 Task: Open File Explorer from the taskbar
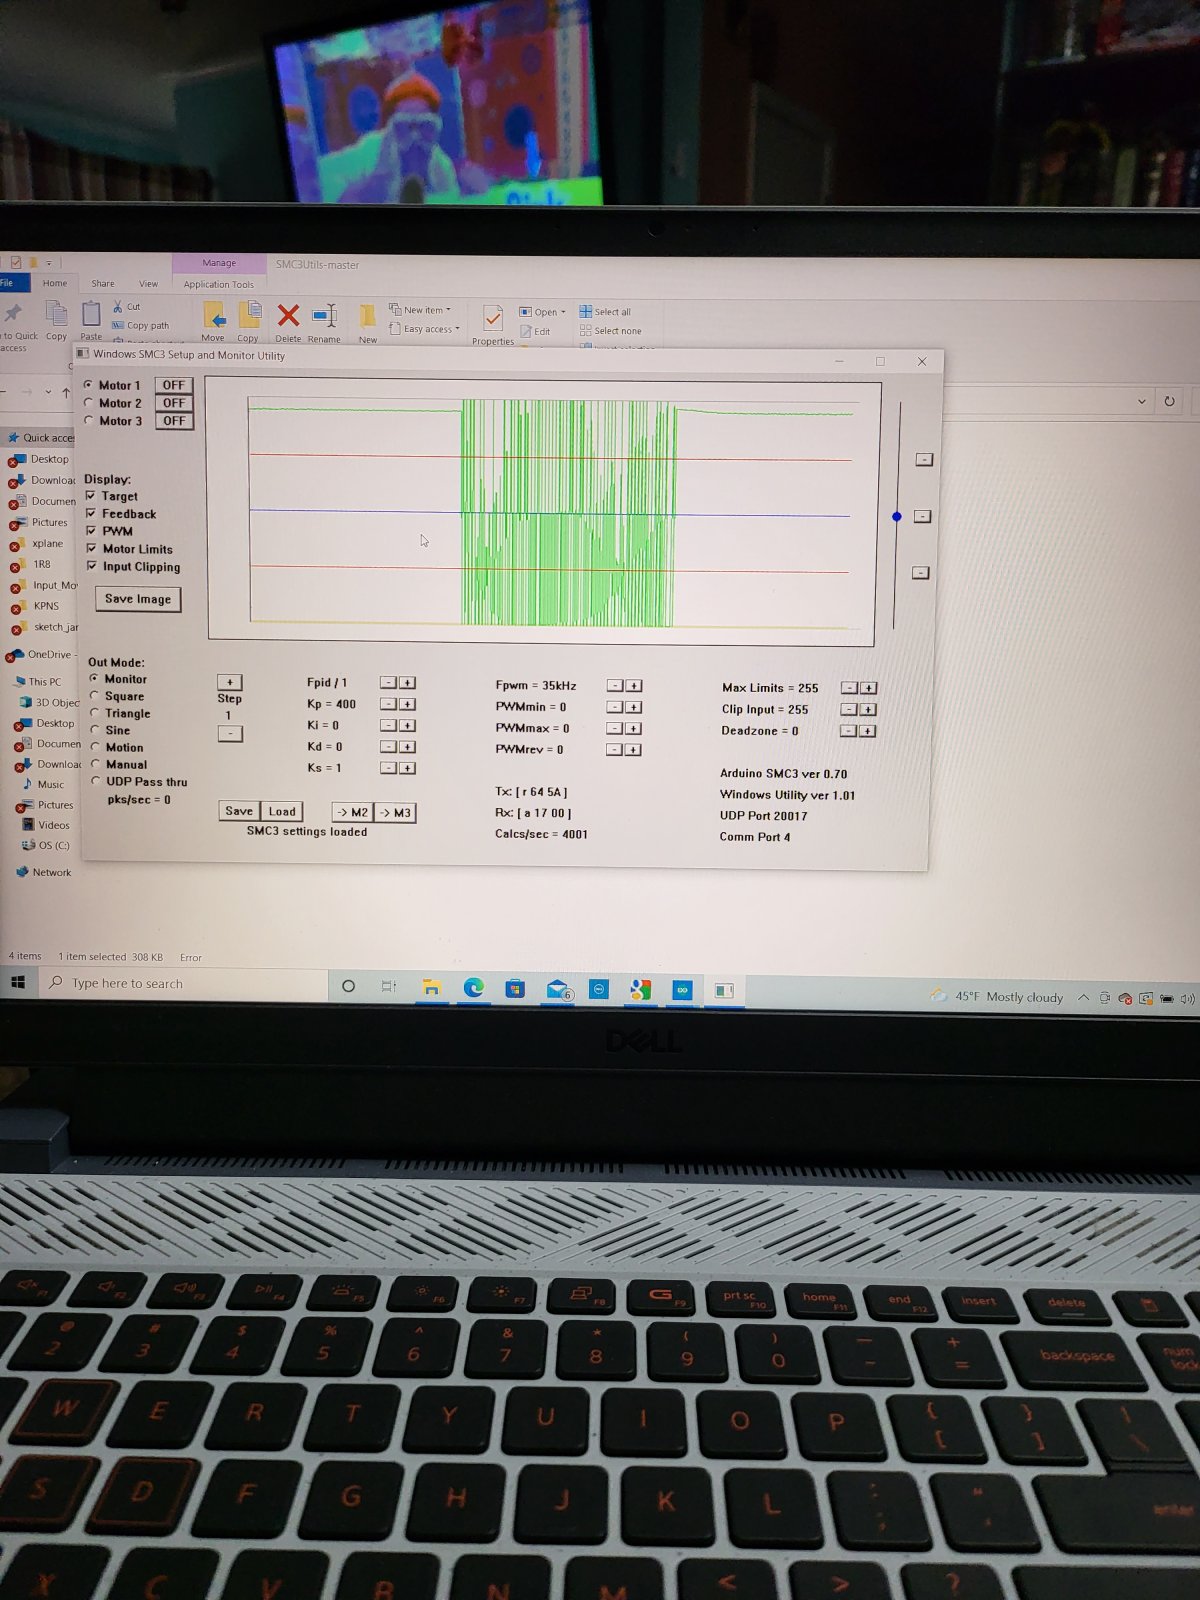point(431,988)
